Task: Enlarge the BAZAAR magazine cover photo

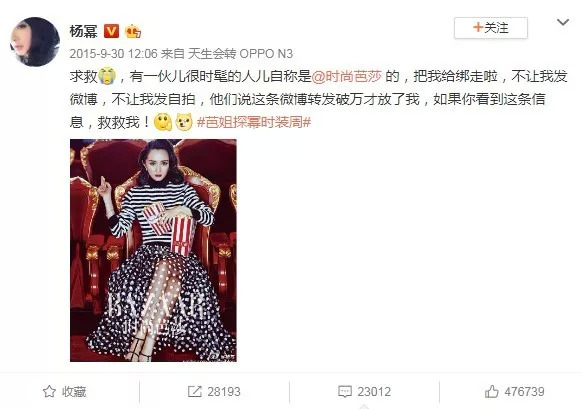Action: (153, 250)
